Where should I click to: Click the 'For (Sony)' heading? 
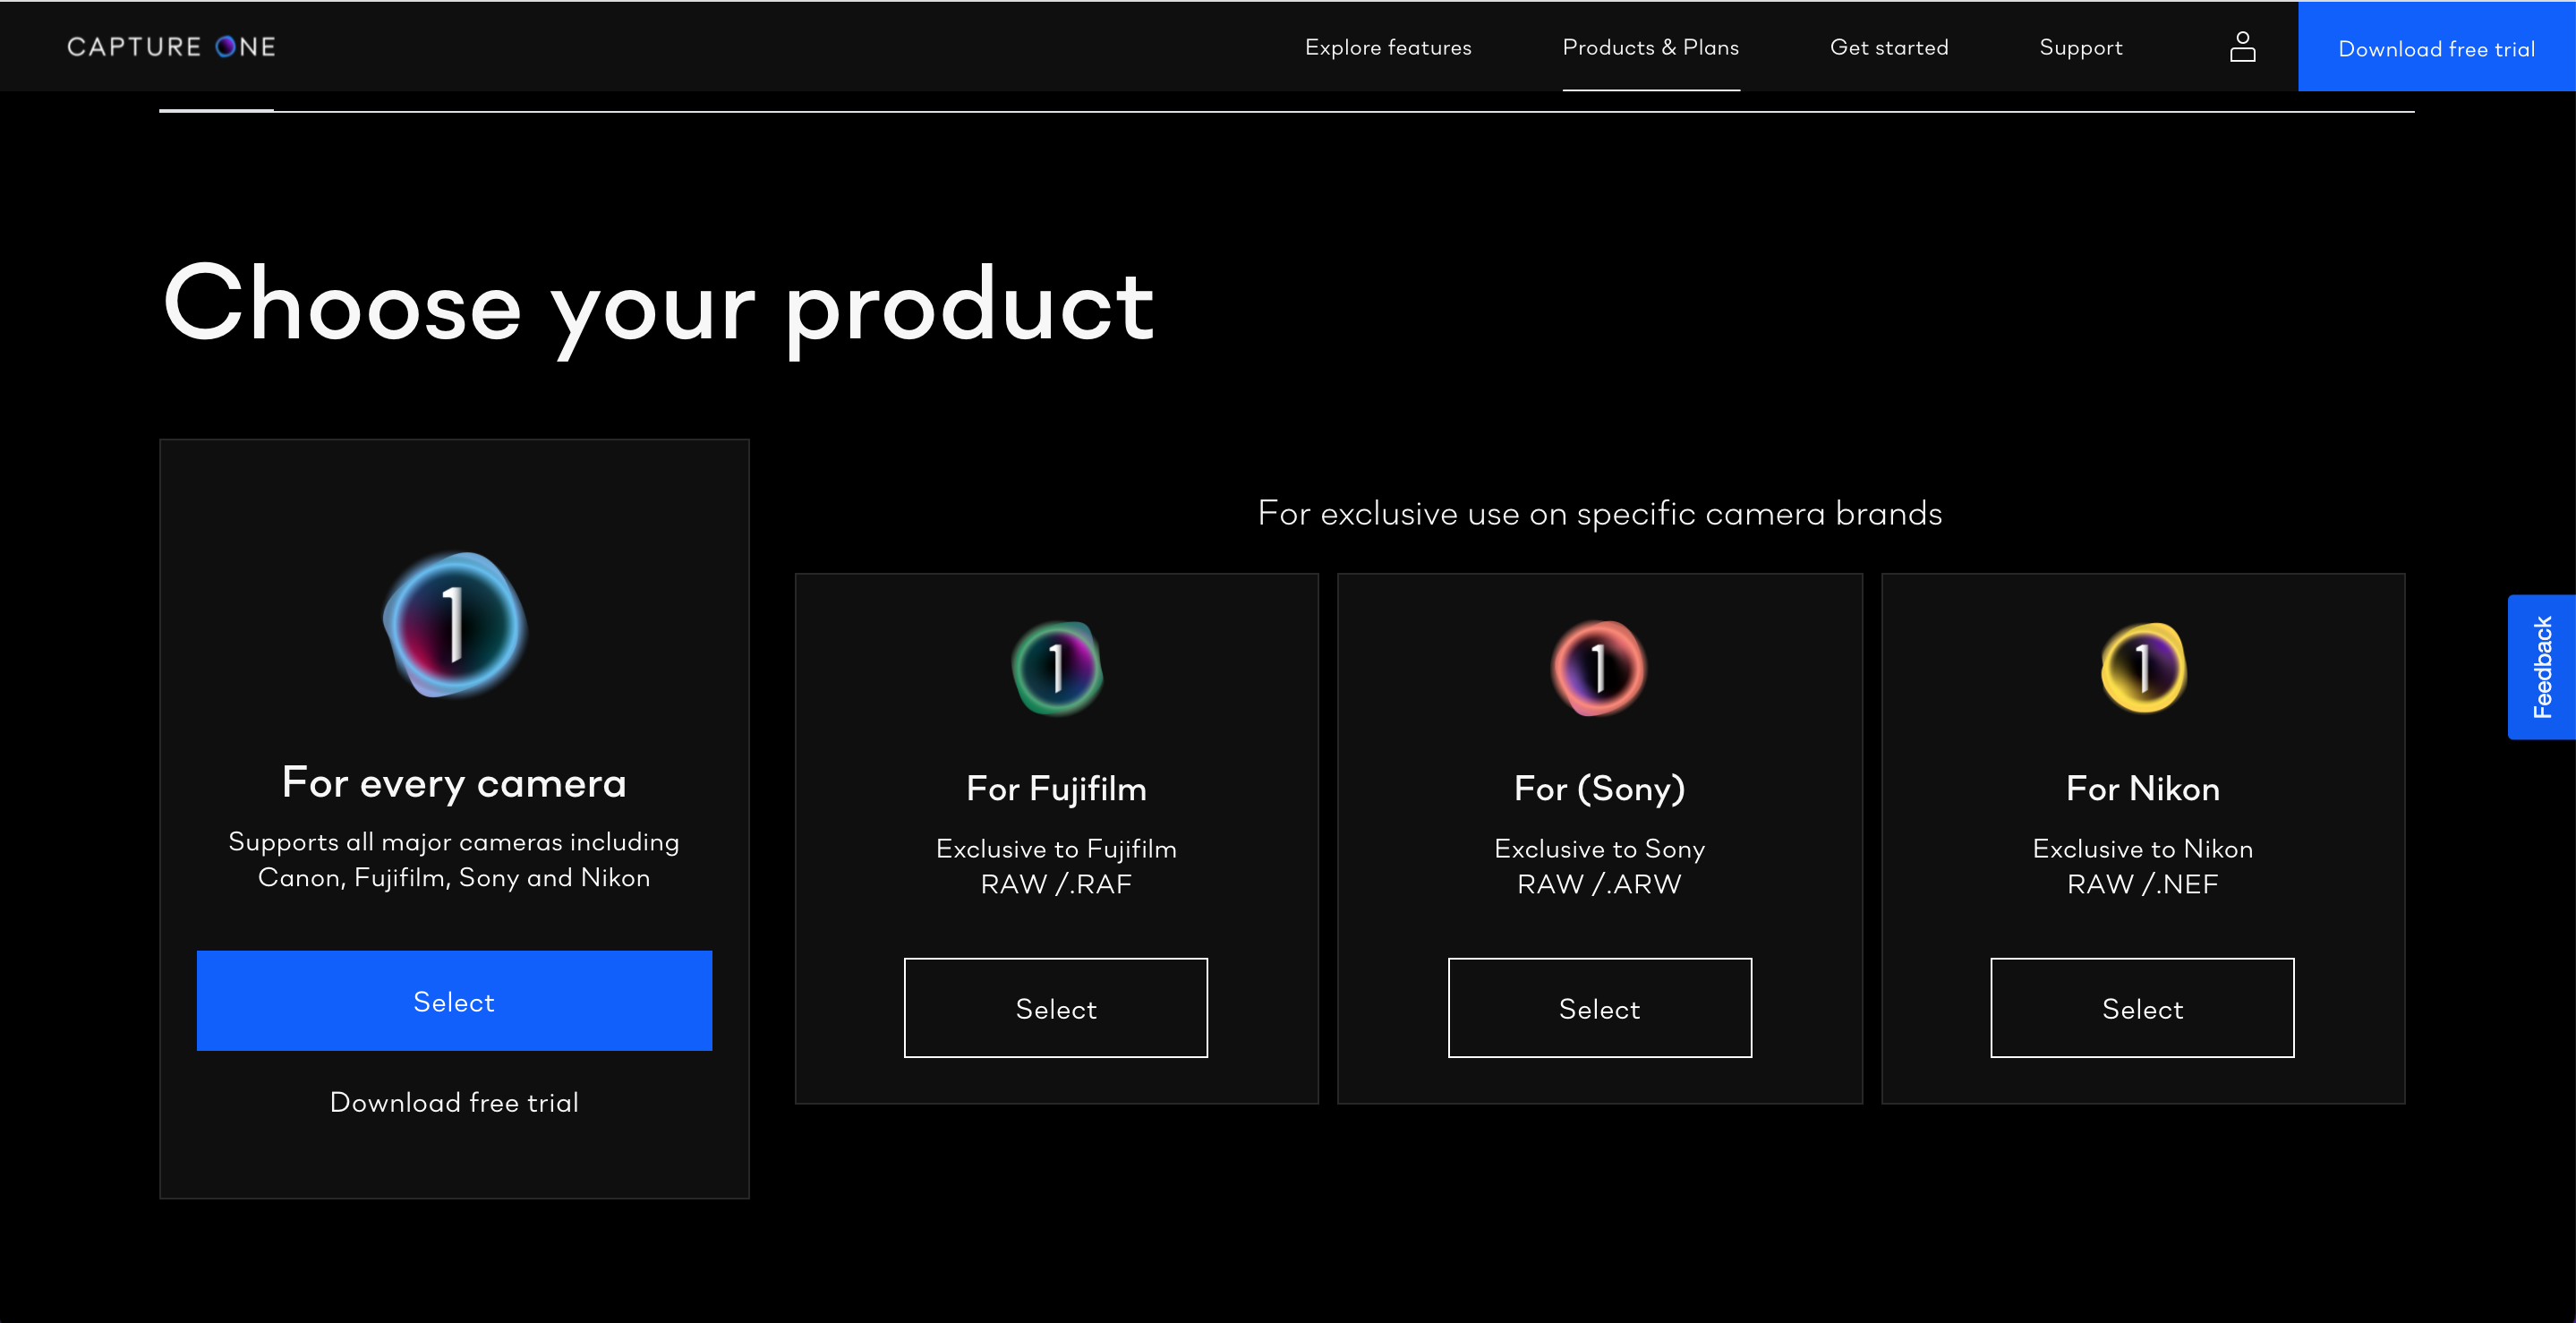coord(1600,789)
